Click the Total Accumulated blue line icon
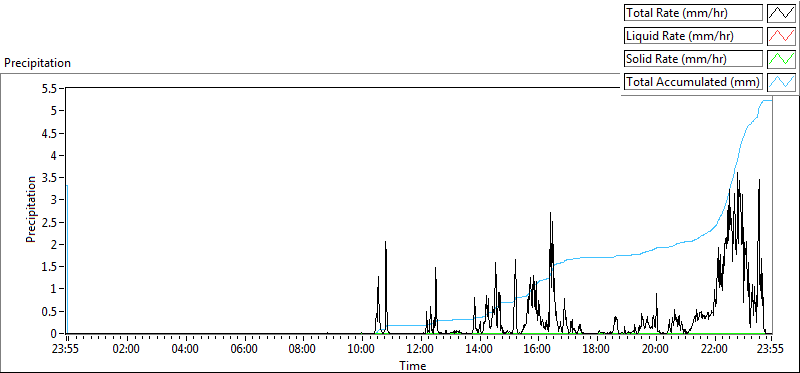Image resolution: width=800 pixels, height=373 pixels. point(781,81)
